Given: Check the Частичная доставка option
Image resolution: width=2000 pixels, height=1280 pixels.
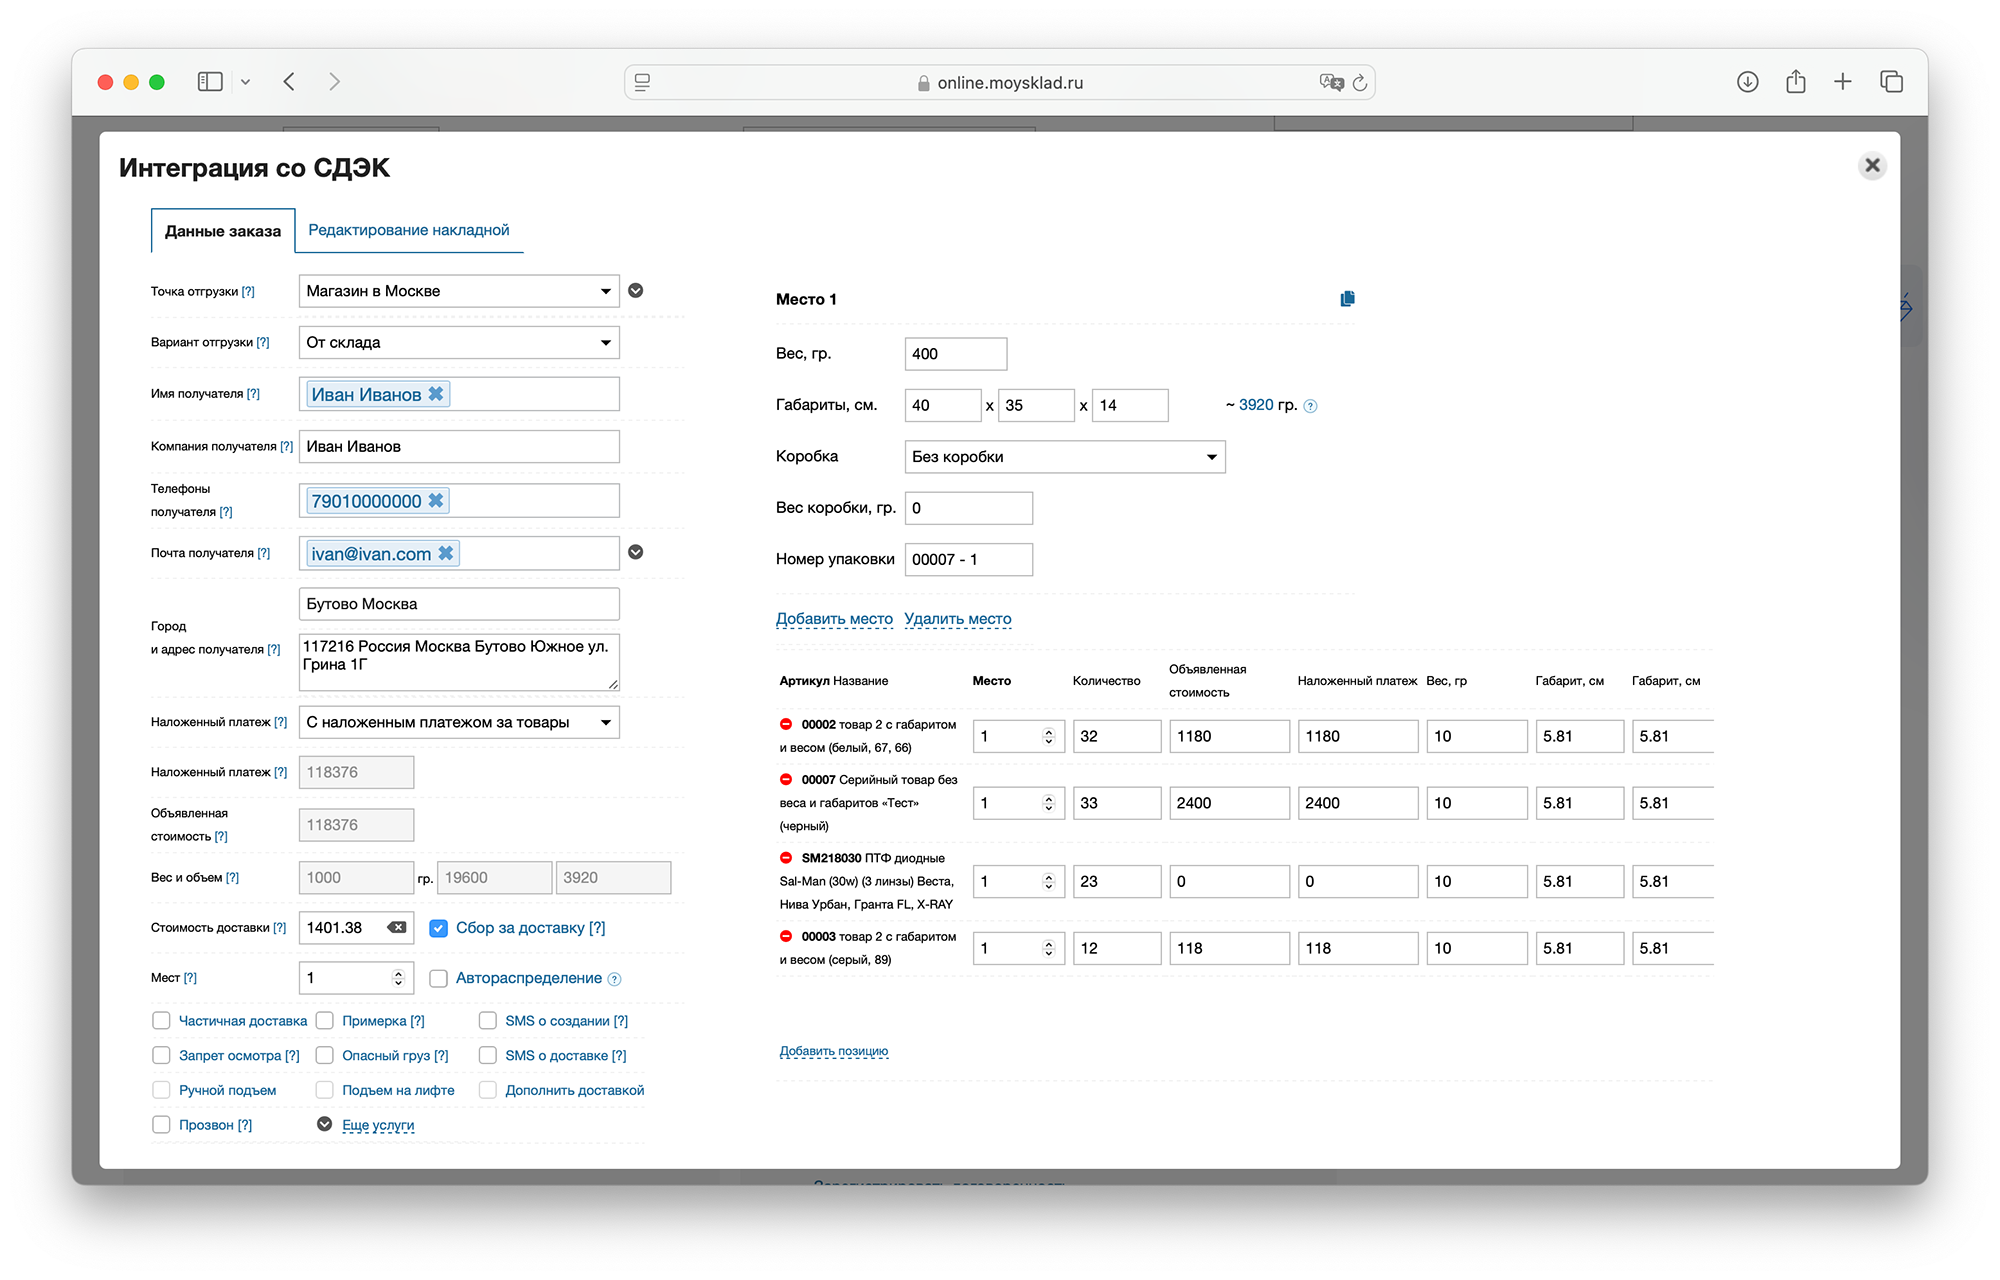Looking at the screenshot, I should click(x=161, y=1021).
